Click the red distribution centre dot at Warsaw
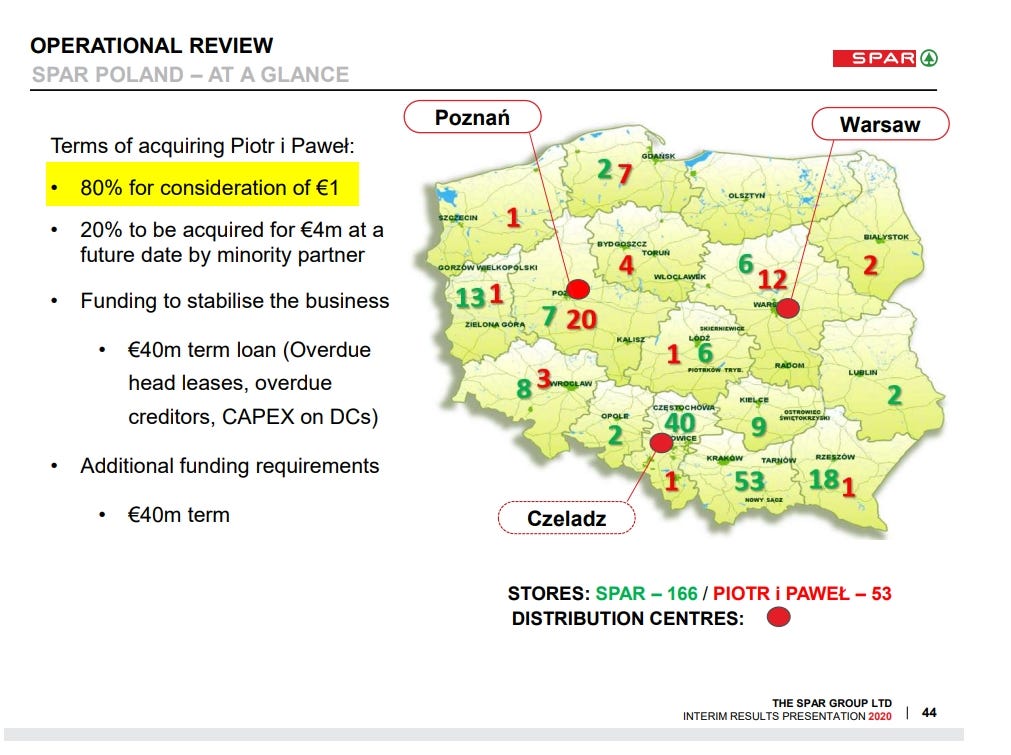Viewport: 1011px width, 755px height. click(787, 308)
